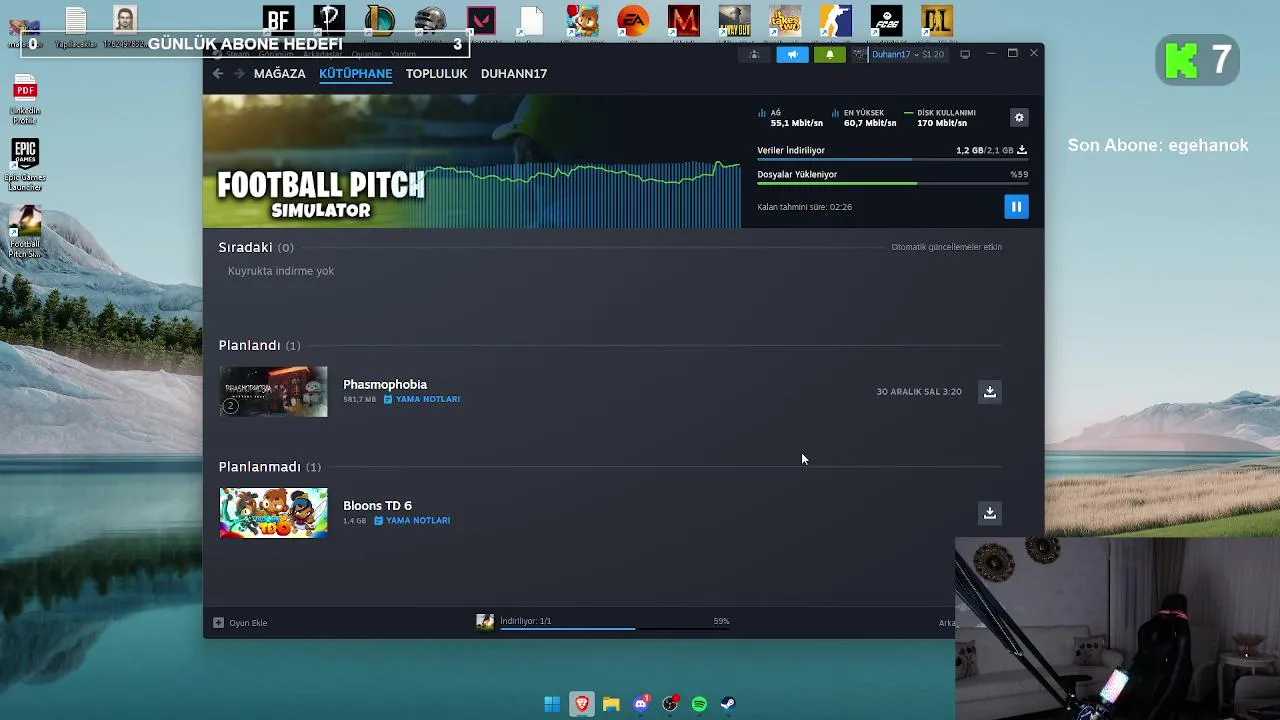Click the Planlanmadı (1) heading
This screenshot has width=1280, height=720.
coord(270,467)
